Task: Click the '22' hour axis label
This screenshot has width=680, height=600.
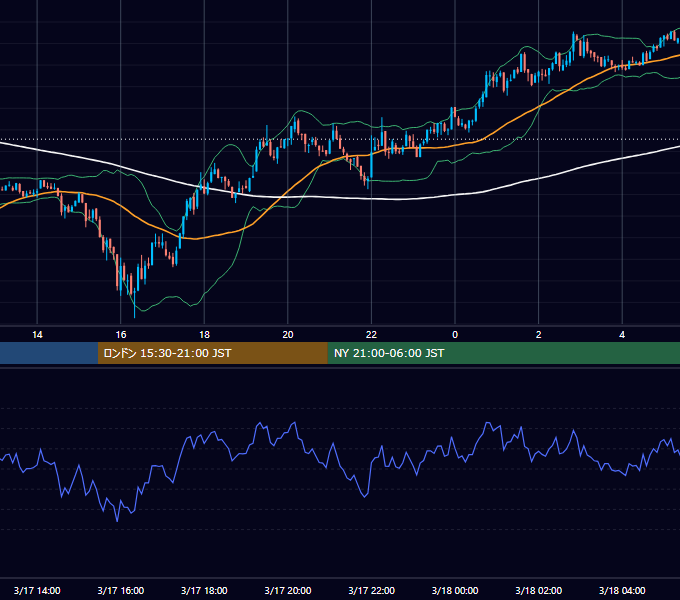Action: pyautogui.click(x=371, y=335)
